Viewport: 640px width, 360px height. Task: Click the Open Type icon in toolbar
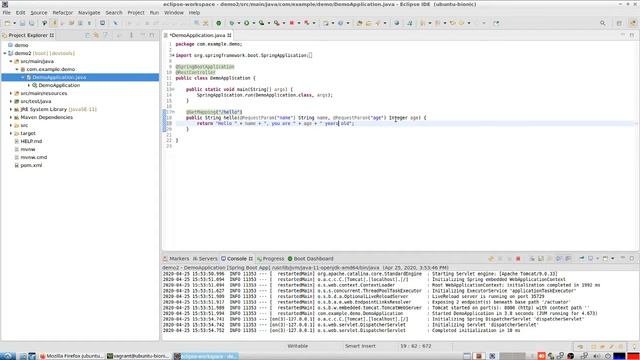[360, 23]
